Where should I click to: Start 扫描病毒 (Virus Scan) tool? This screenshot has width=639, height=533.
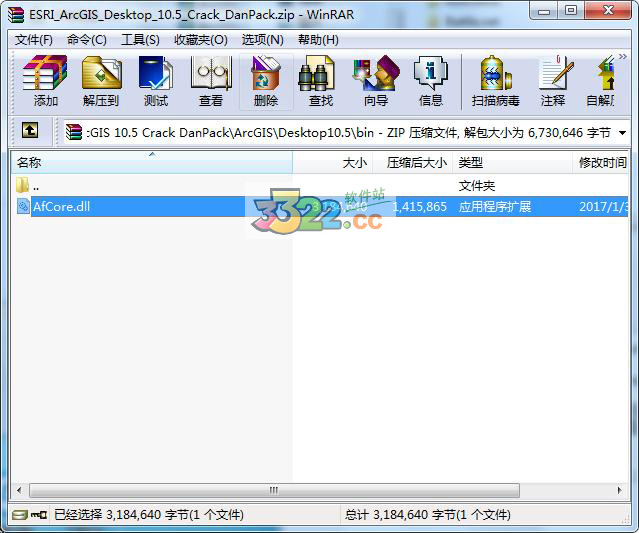tap(495, 81)
